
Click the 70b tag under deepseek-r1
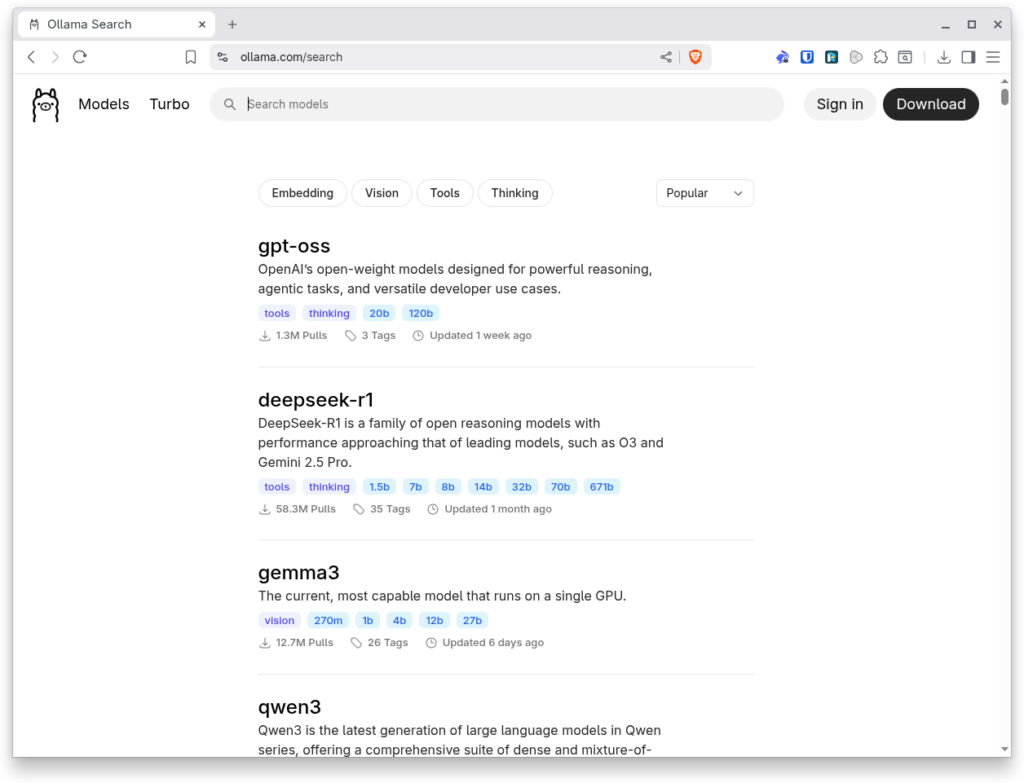point(560,487)
